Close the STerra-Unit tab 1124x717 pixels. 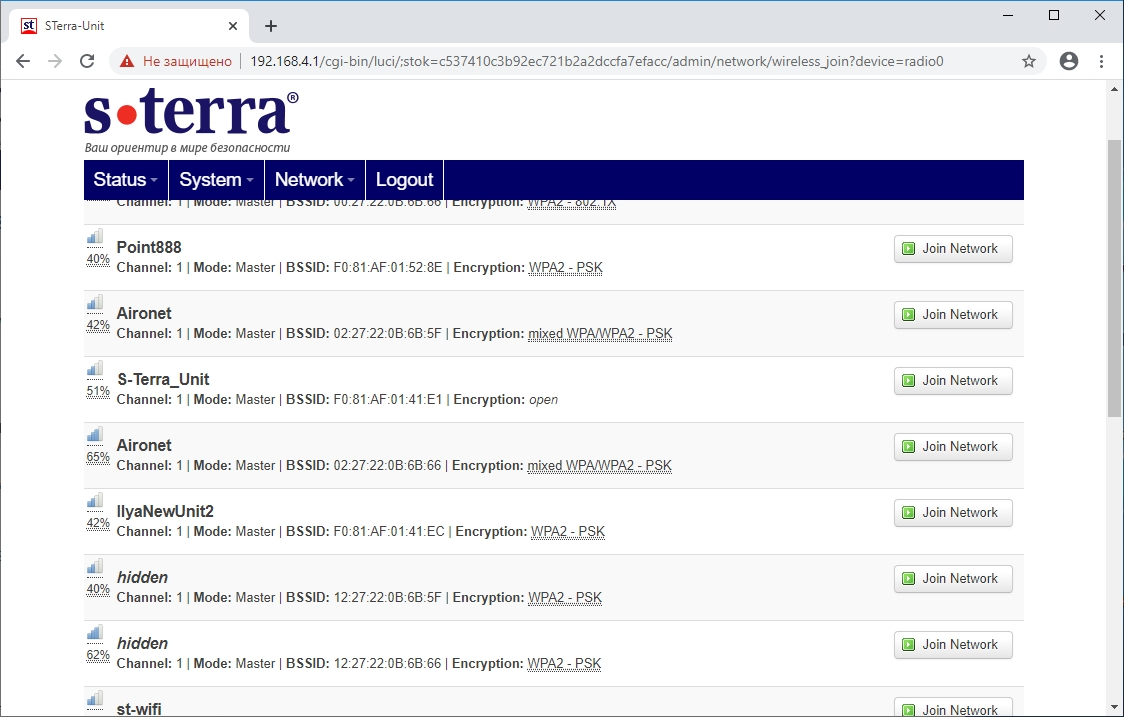233,26
